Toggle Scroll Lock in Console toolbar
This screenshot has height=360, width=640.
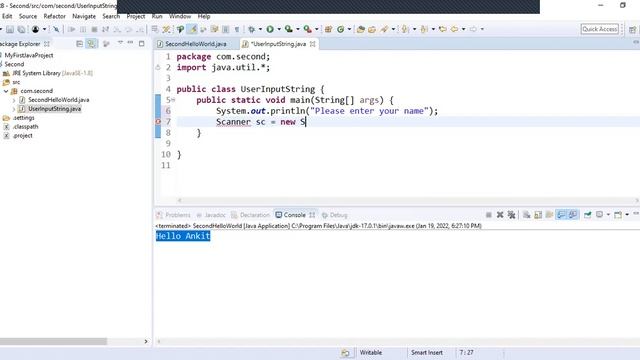pos(538,215)
